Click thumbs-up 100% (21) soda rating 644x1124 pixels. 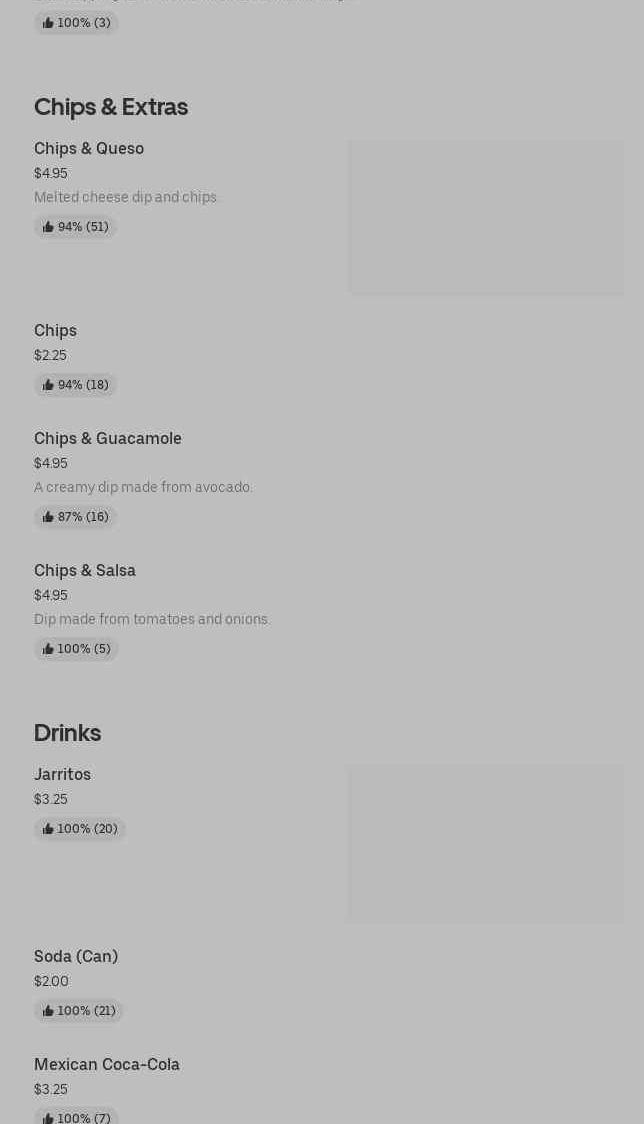(79, 1011)
